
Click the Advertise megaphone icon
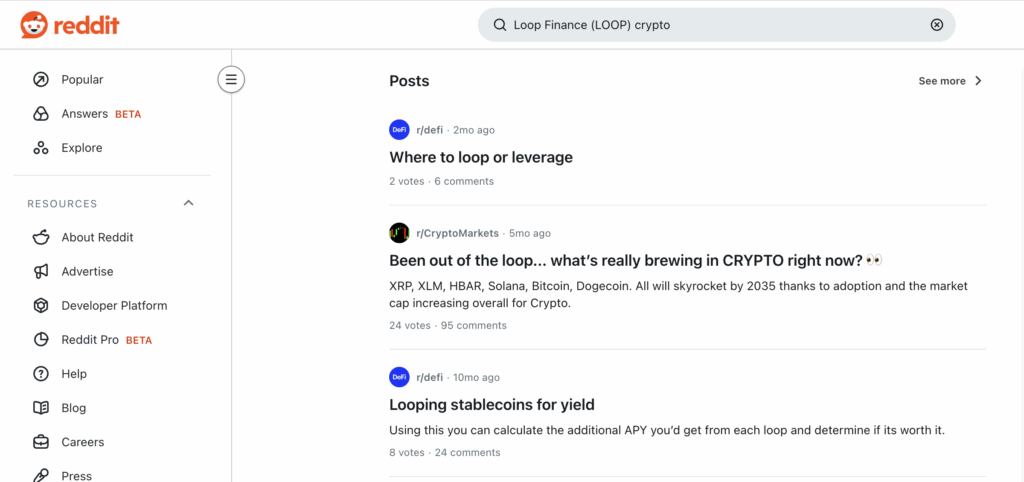tap(41, 271)
